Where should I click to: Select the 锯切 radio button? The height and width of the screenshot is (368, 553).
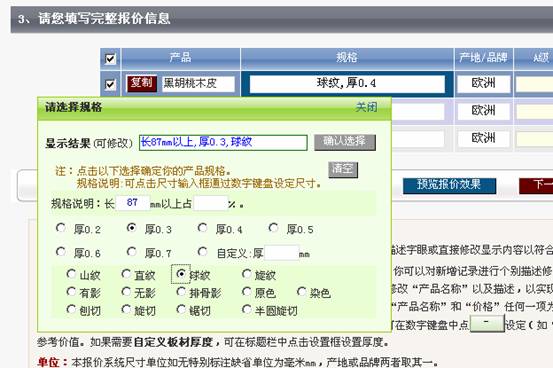(181, 309)
